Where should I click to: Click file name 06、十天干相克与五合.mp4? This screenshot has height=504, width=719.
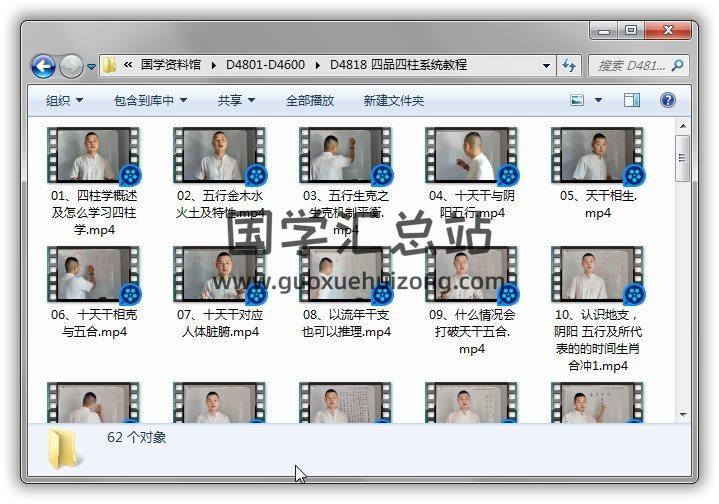click(94, 323)
